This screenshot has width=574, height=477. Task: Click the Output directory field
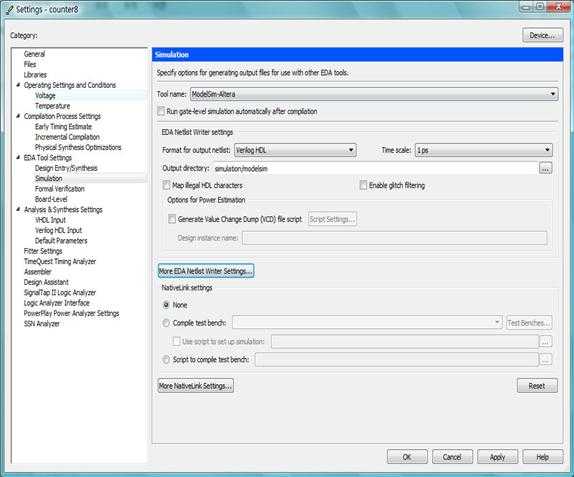tap(375, 168)
